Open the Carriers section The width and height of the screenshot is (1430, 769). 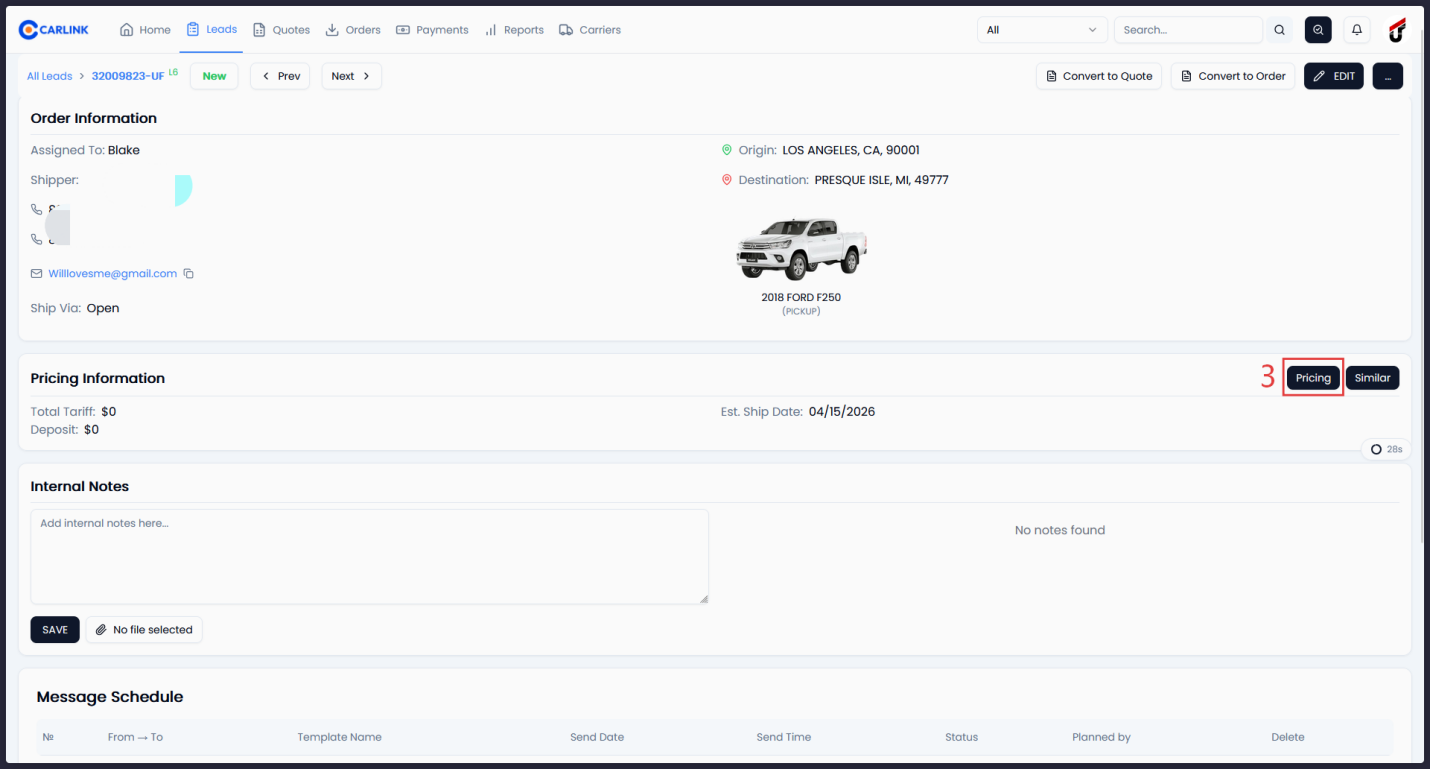coord(589,29)
